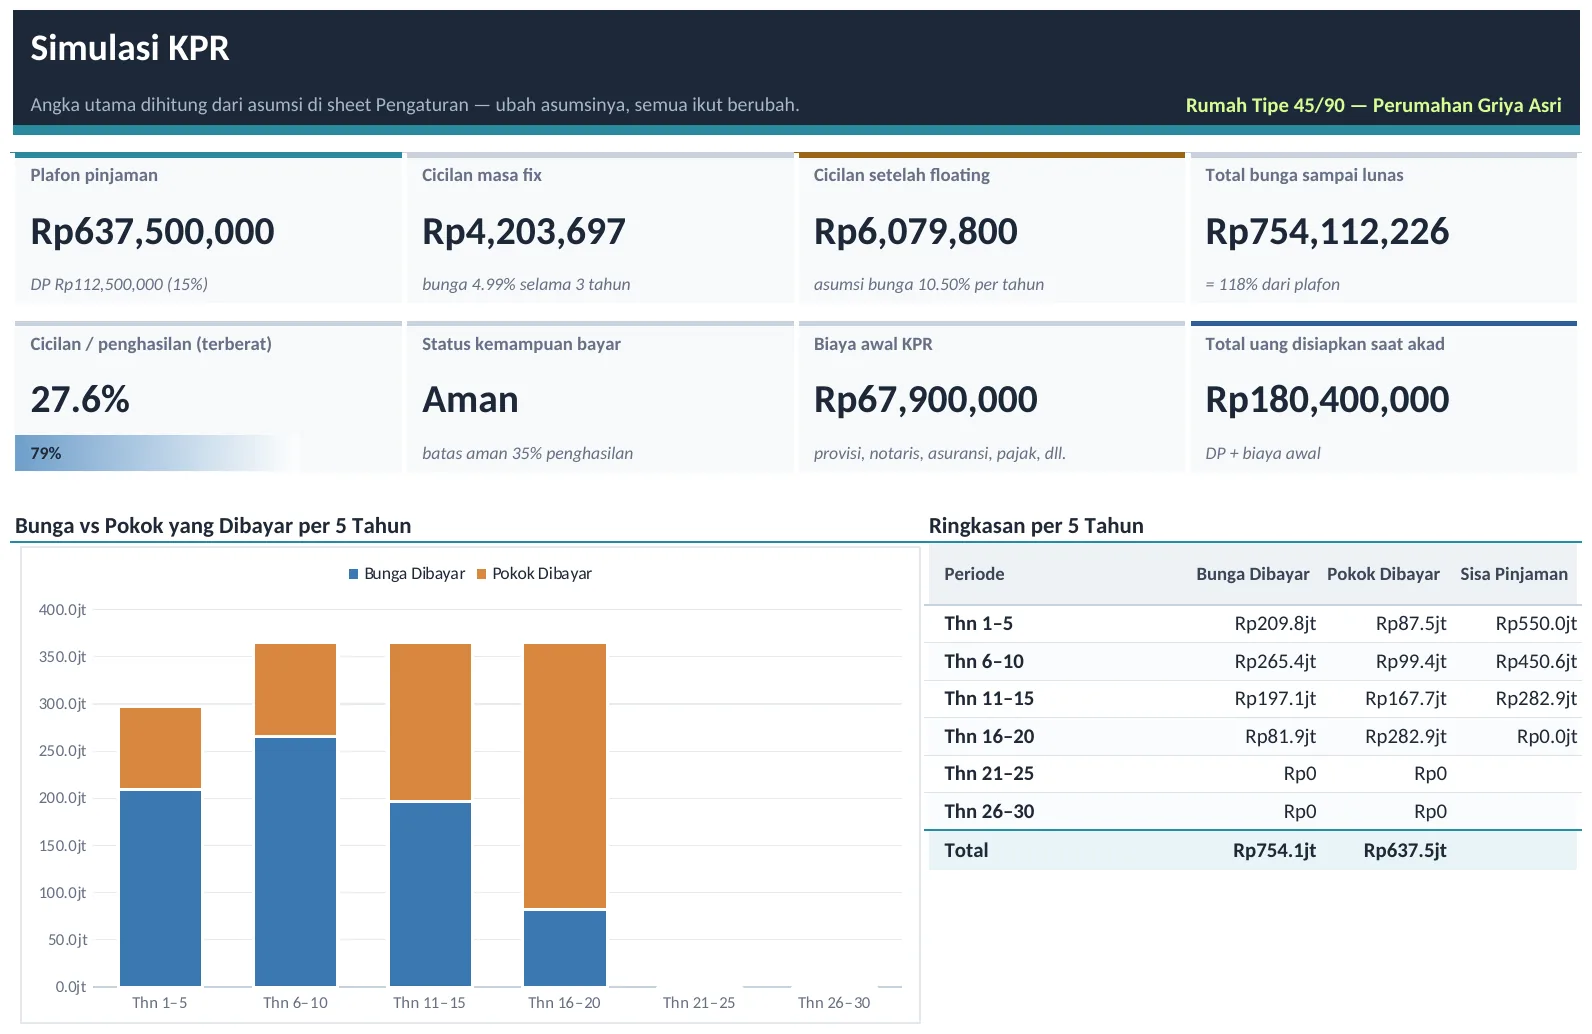Click the "DP Rp112,500,000 (15%)" note

pos(119,284)
